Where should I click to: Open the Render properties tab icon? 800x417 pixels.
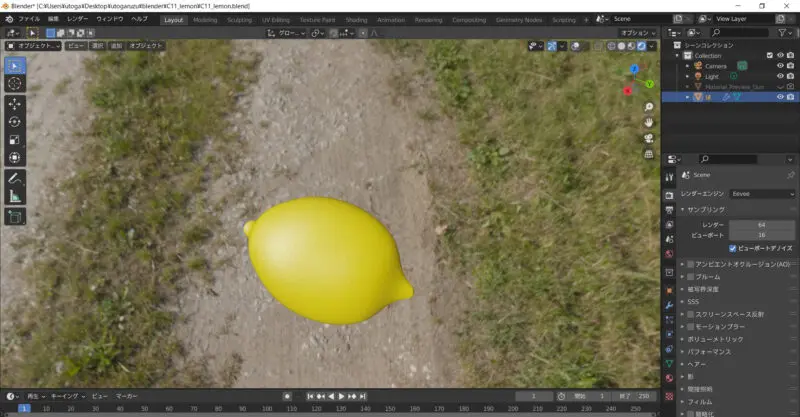click(x=669, y=195)
